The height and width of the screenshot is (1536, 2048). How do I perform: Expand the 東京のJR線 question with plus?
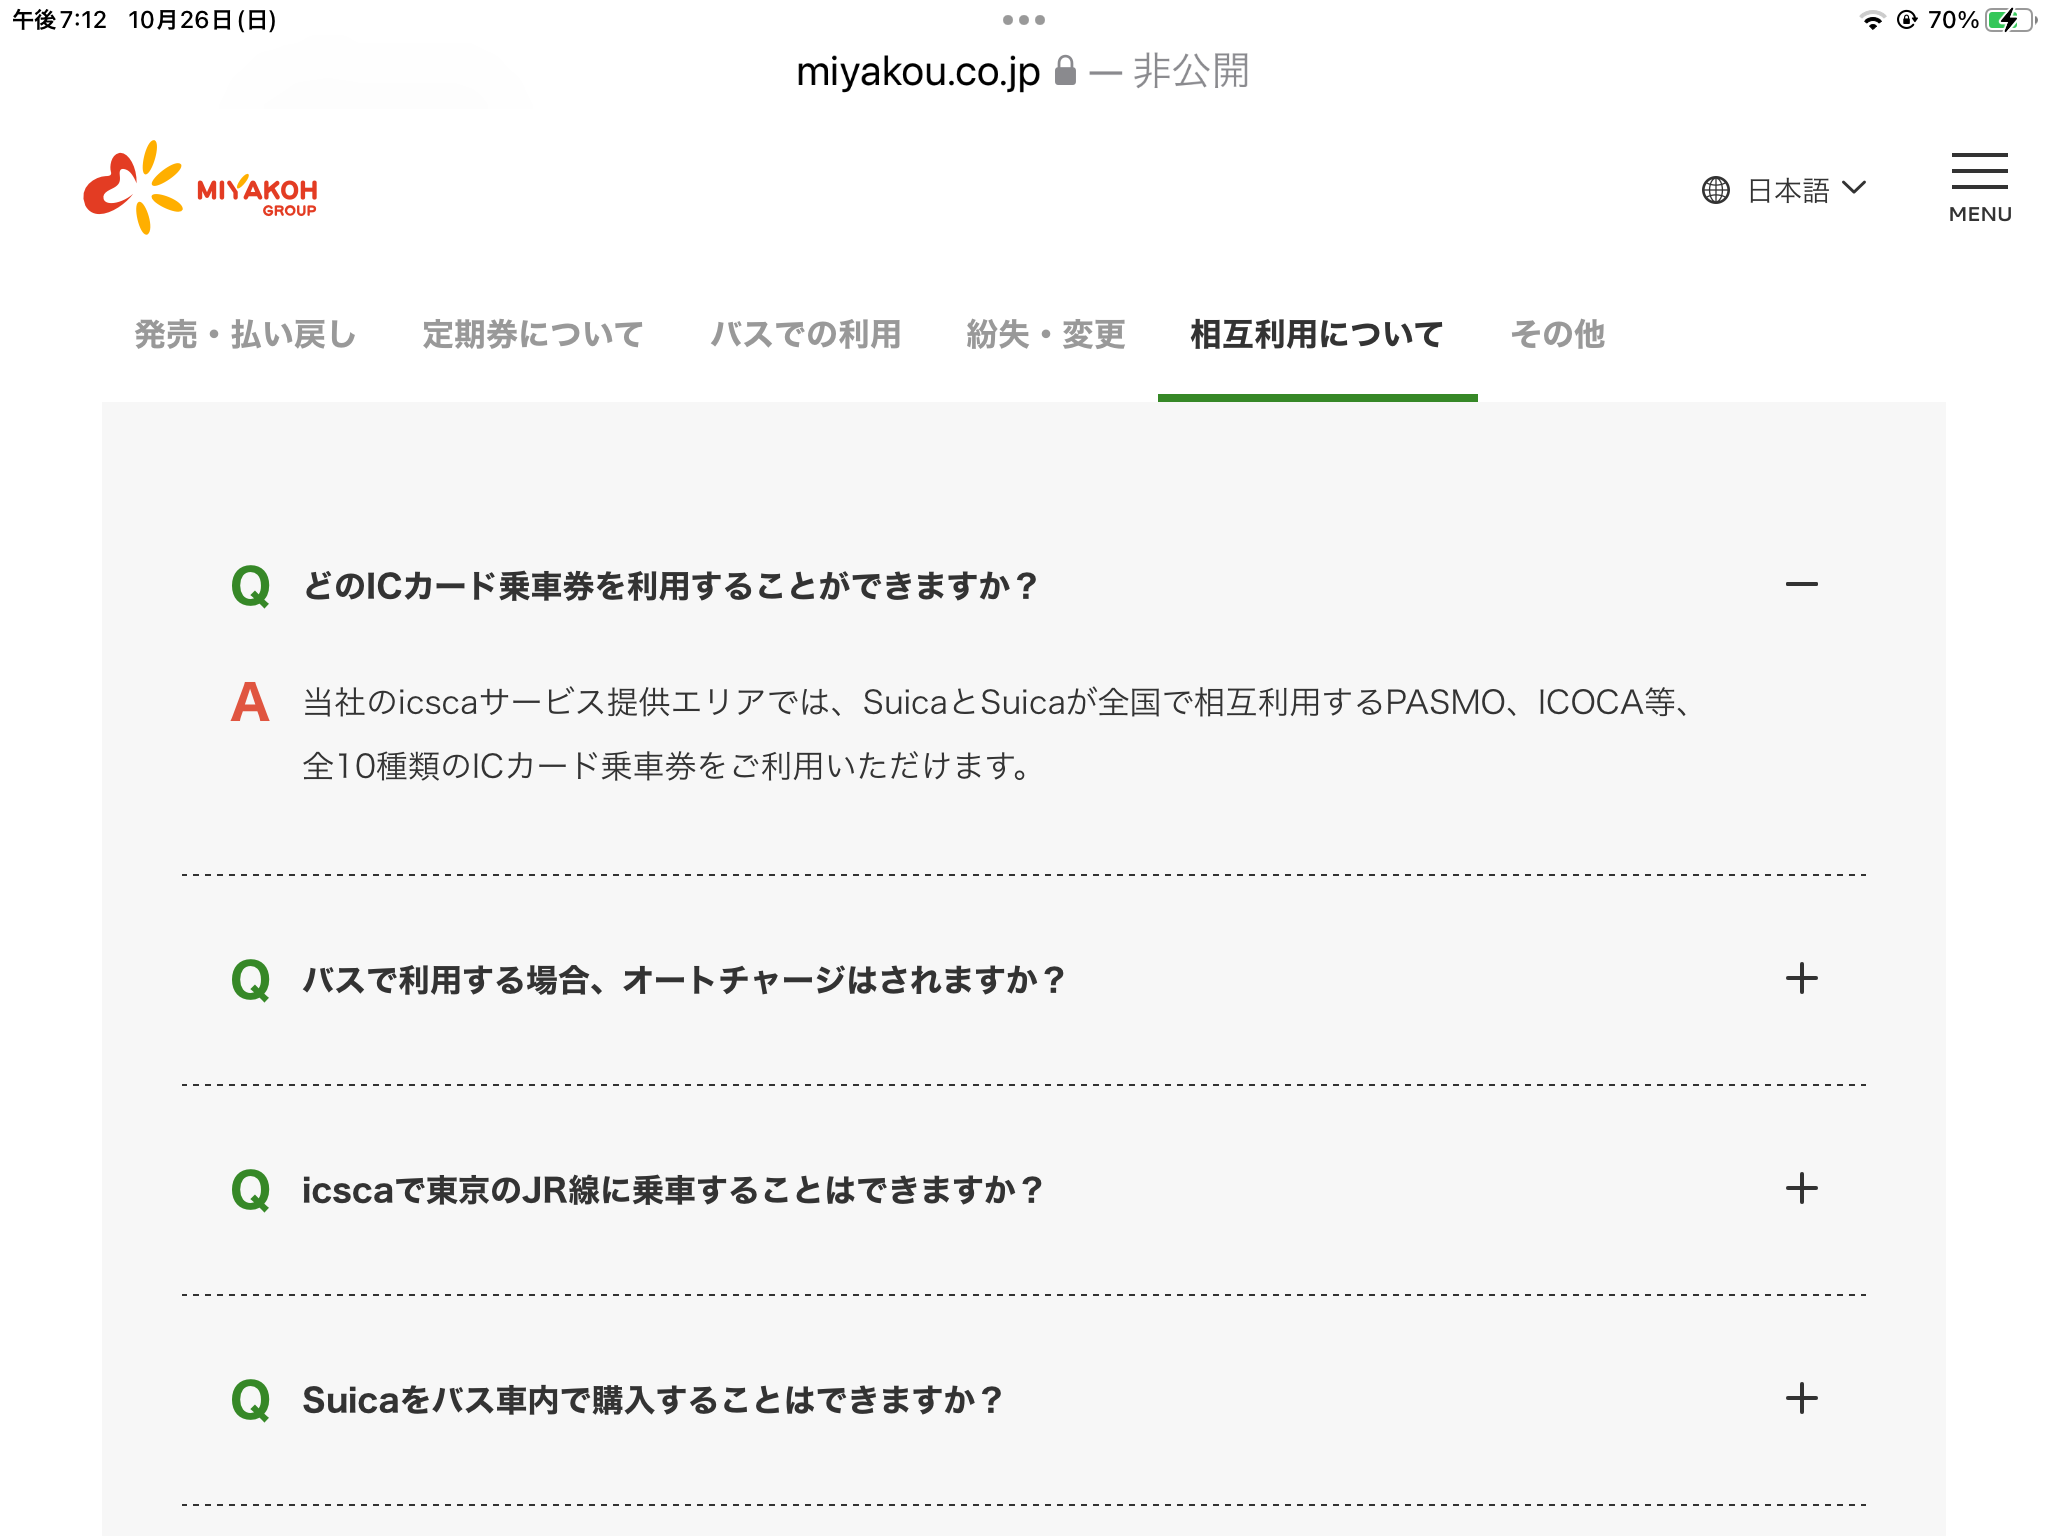pyautogui.click(x=1802, y=1188)
